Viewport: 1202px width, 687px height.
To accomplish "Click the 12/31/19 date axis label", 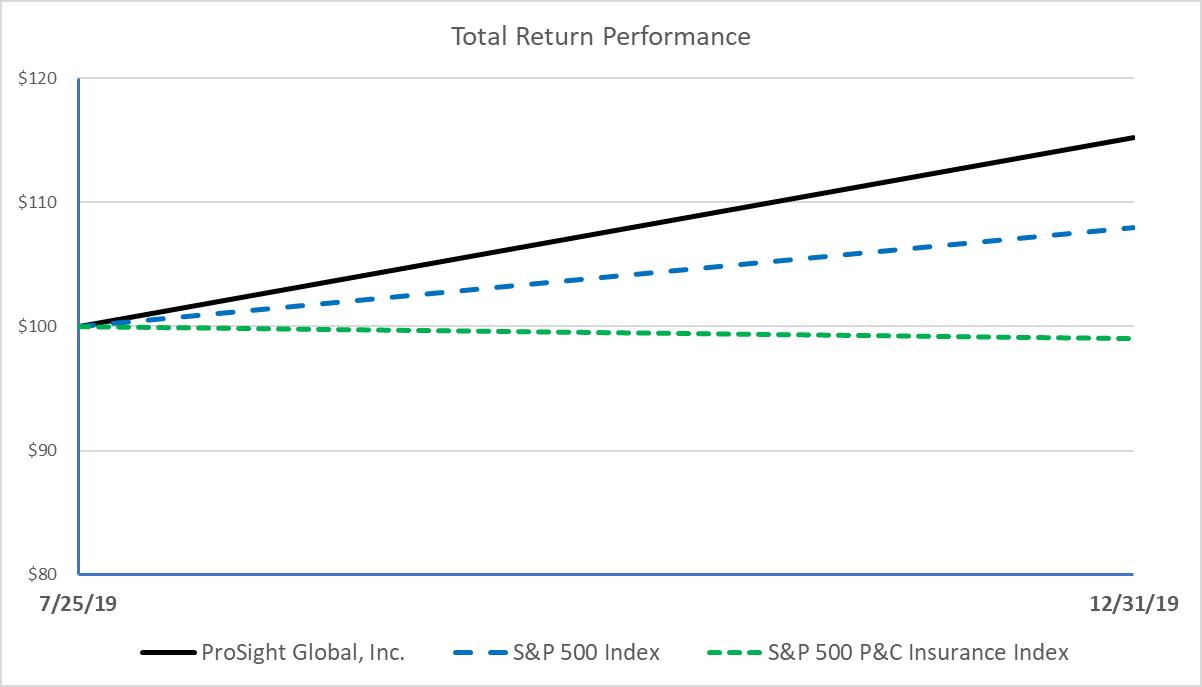I will (1132, 603).
